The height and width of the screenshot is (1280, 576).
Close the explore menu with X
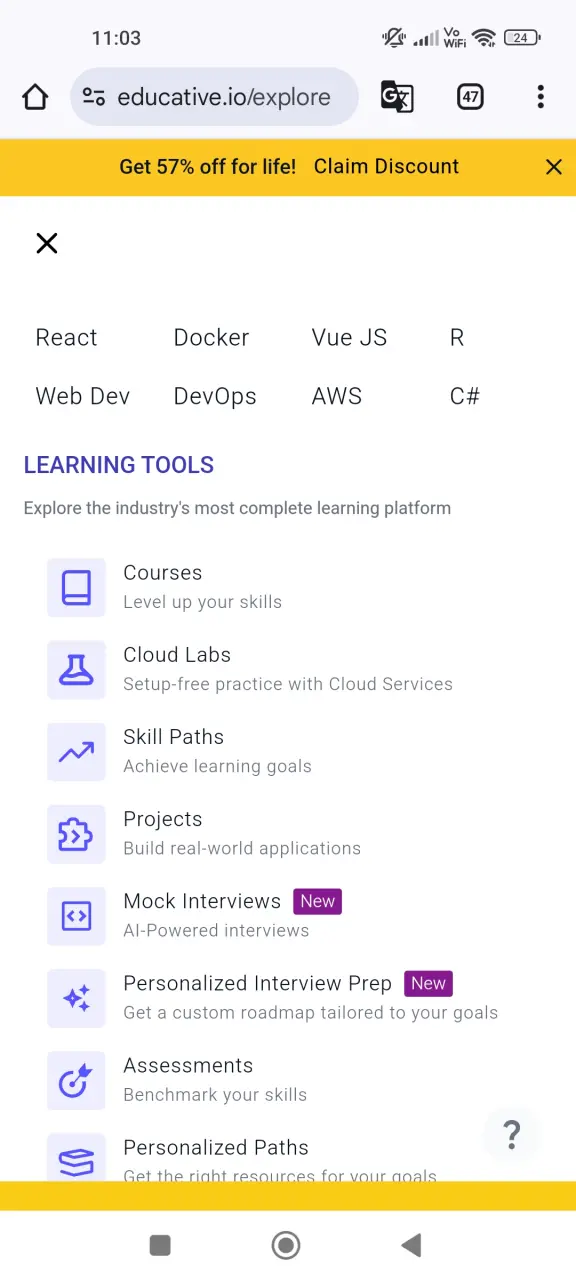(47, 243)
